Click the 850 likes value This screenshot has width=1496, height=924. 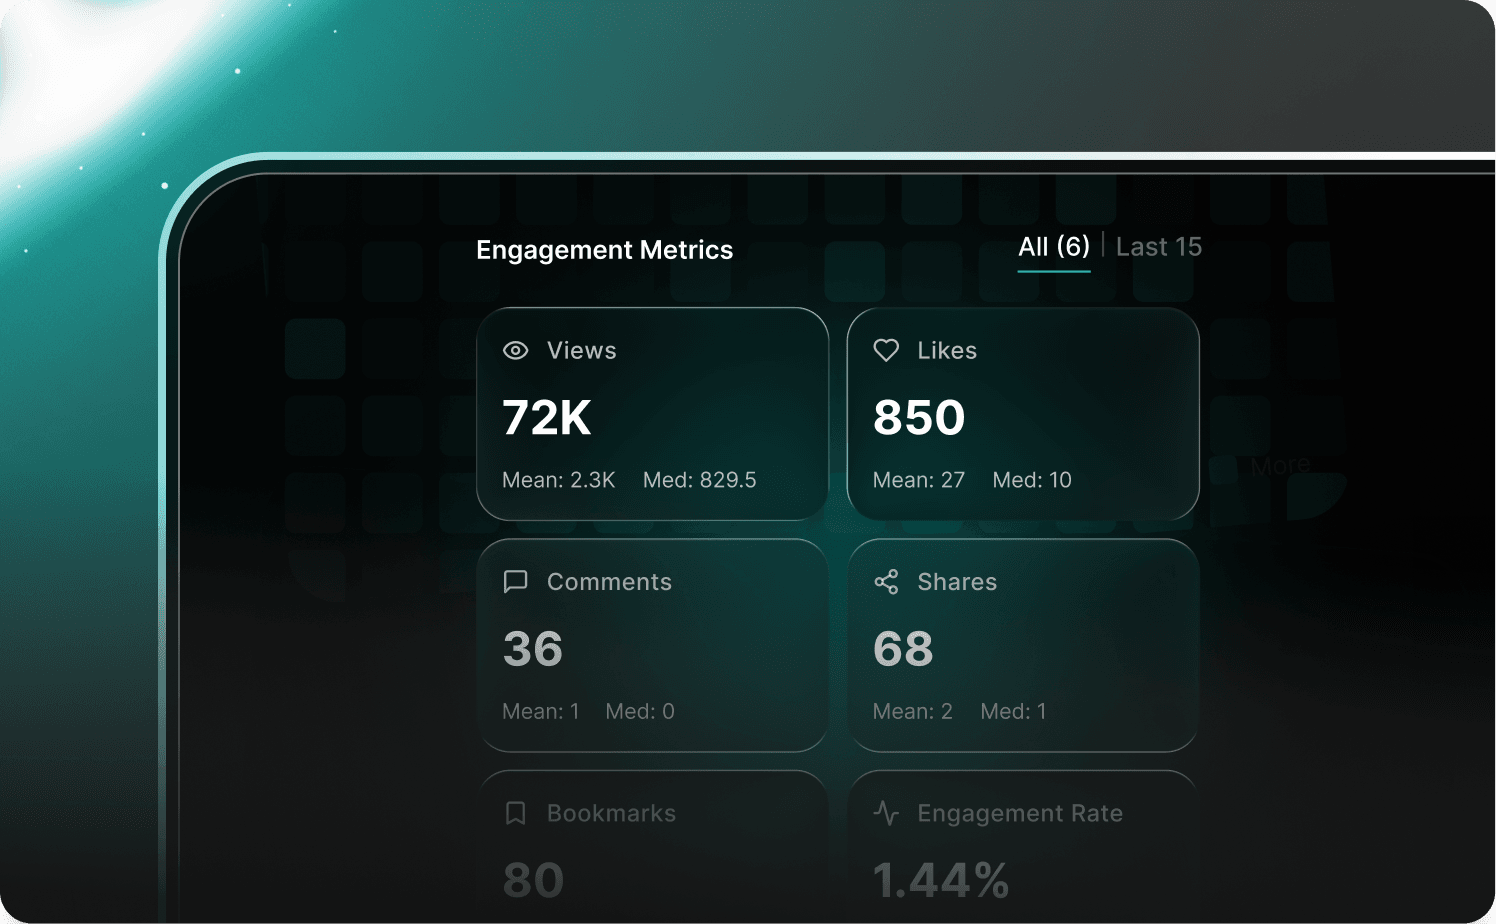tap(919, 417)
